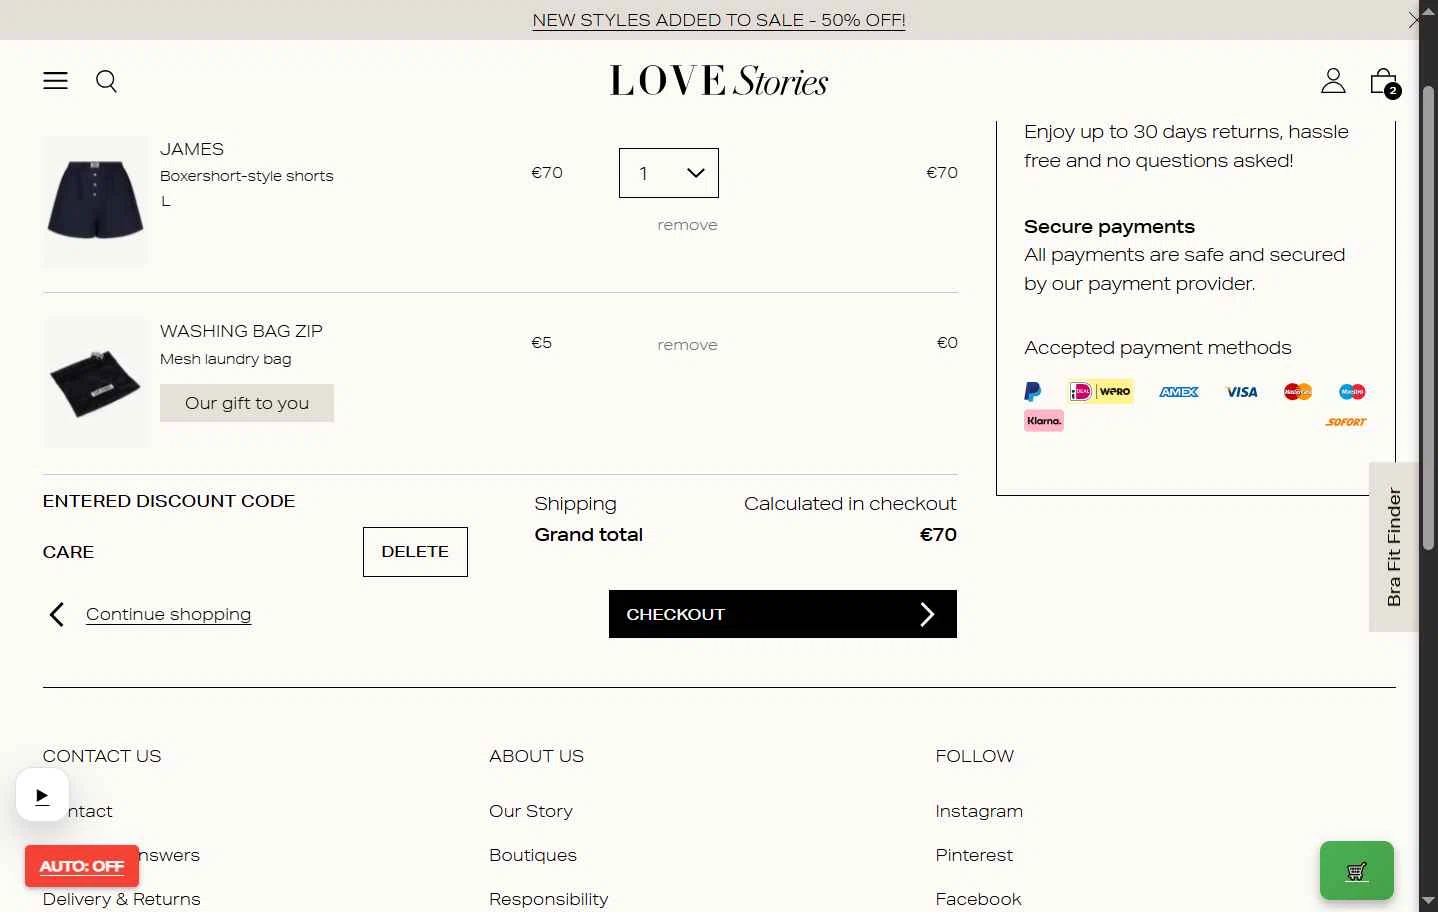1438x912 pixels.
Task: Open the Bra Fit Finder side tab
Action: pyautogui.click(x=1393, y=547)
